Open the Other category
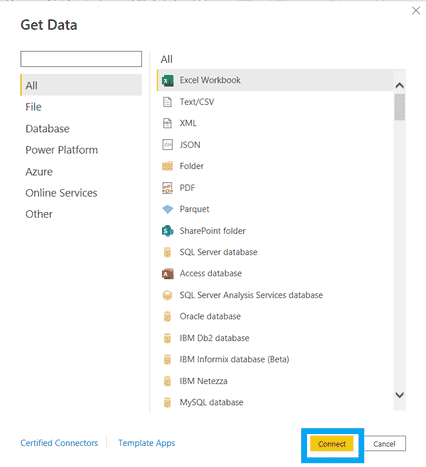 tap(39, 214)
